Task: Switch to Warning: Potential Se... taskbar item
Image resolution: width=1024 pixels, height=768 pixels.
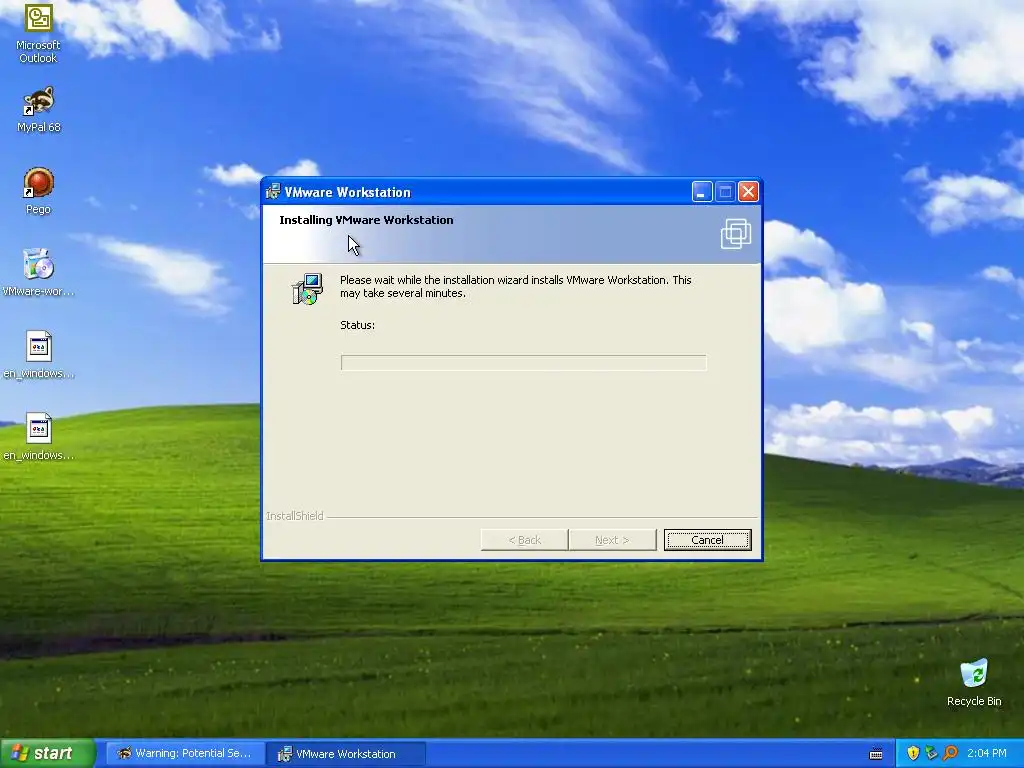Action: (x=184, y=754)
